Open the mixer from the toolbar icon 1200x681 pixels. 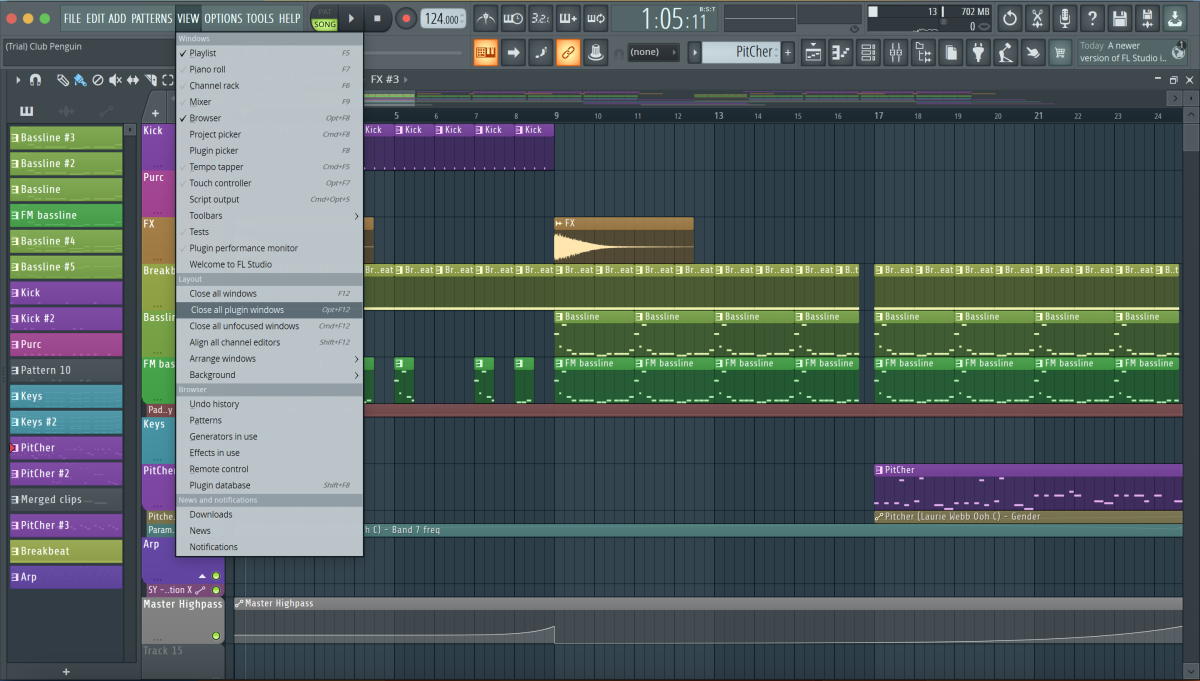click(895, 52)
